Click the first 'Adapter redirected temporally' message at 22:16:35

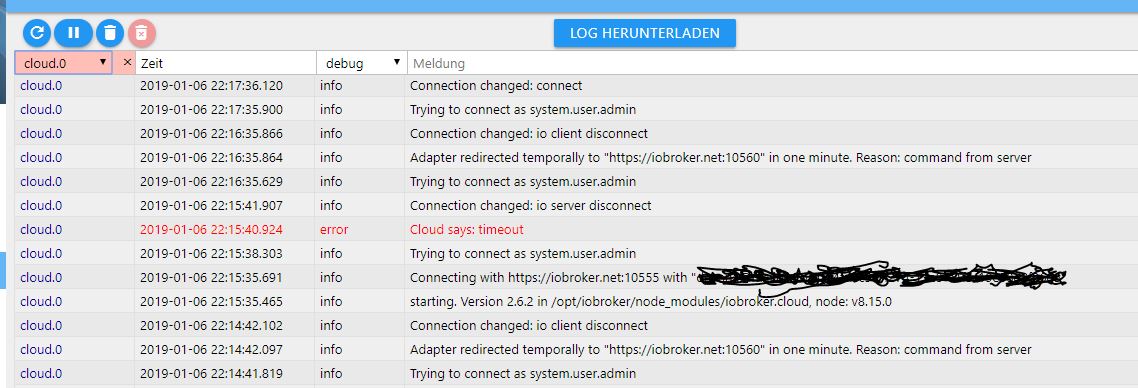(x=720, y=157)
